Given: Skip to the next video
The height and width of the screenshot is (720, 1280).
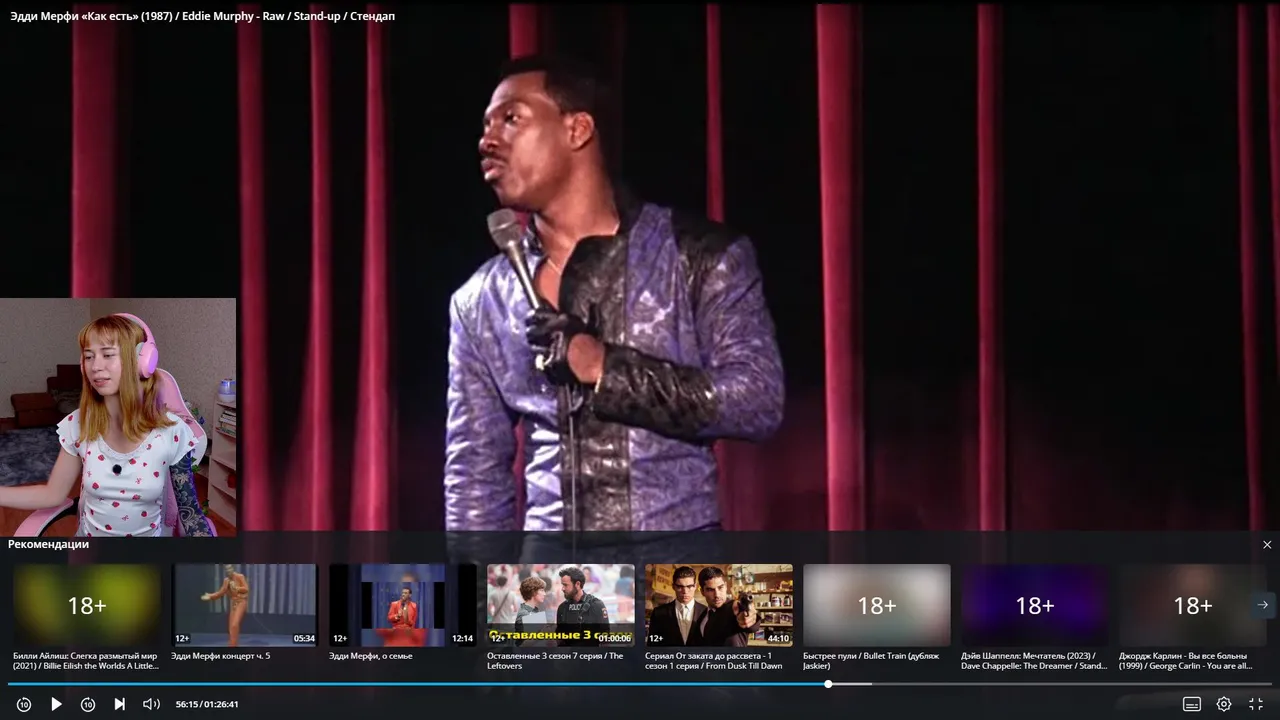Looking at the screenshot, I should [120, 704].
